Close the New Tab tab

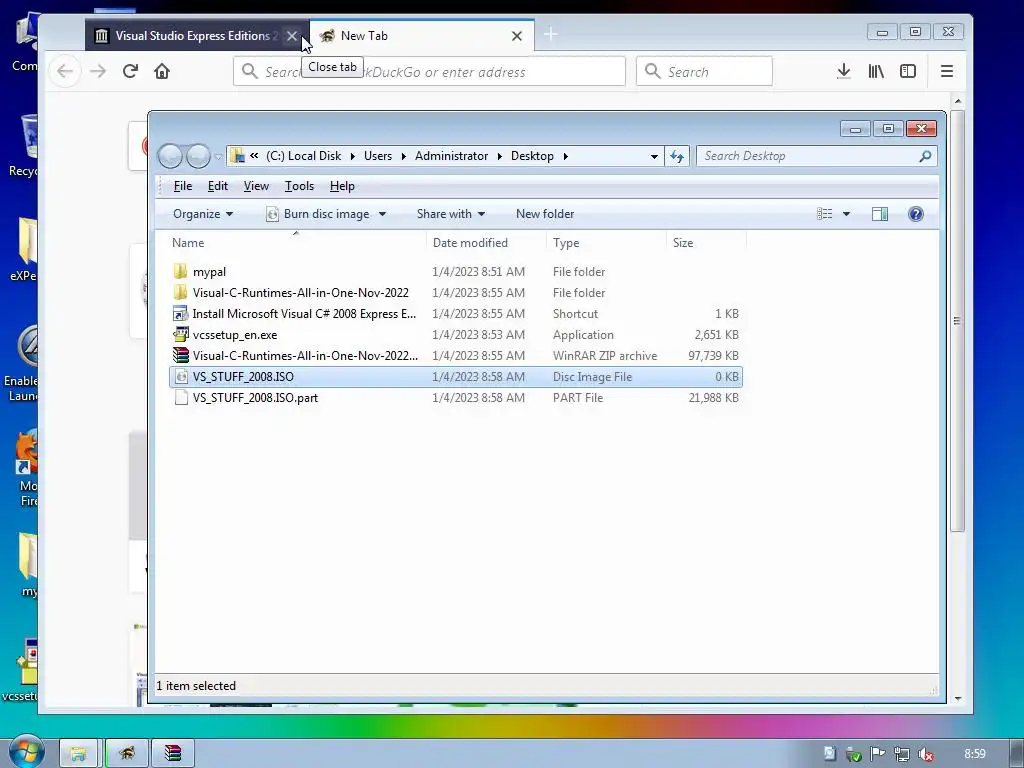(x=517, y=36)
